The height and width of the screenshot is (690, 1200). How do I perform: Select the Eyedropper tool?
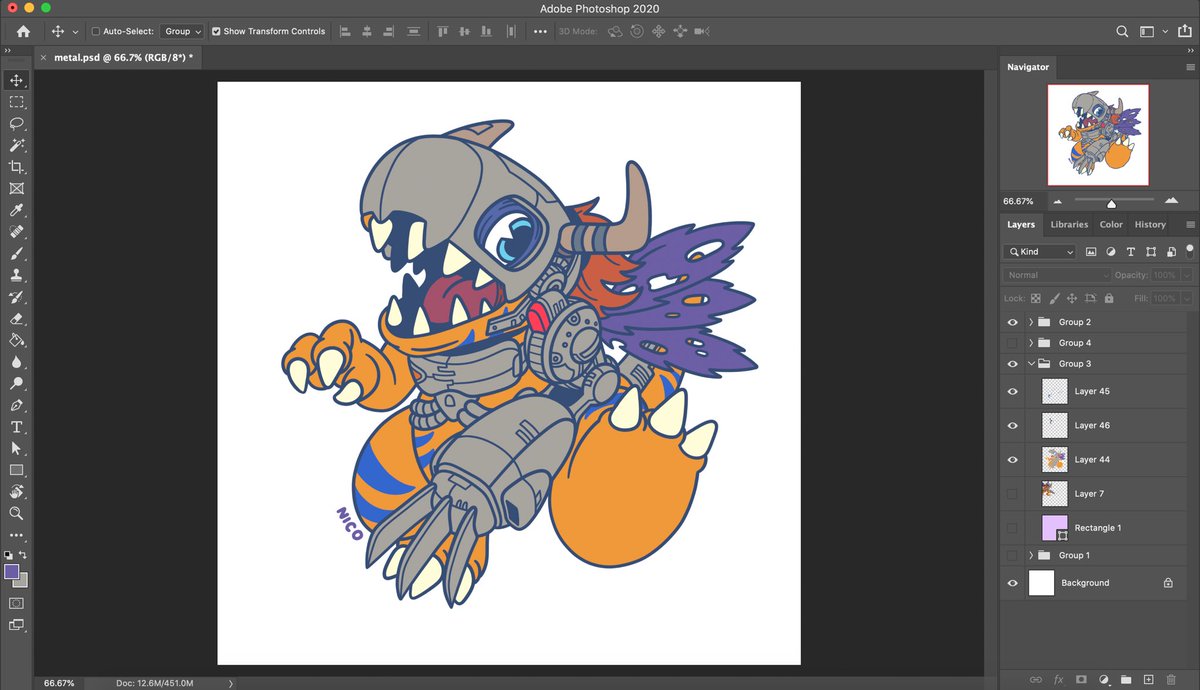coord(16,210)
